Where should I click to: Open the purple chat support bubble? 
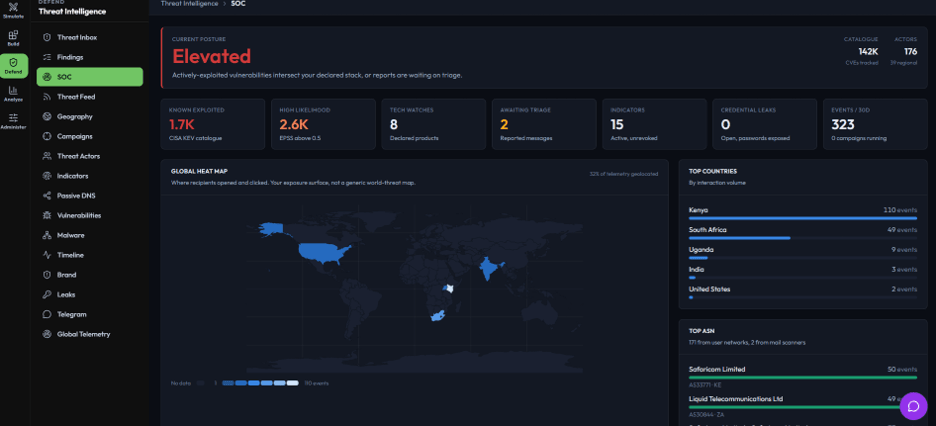click(x=913, y=406)
